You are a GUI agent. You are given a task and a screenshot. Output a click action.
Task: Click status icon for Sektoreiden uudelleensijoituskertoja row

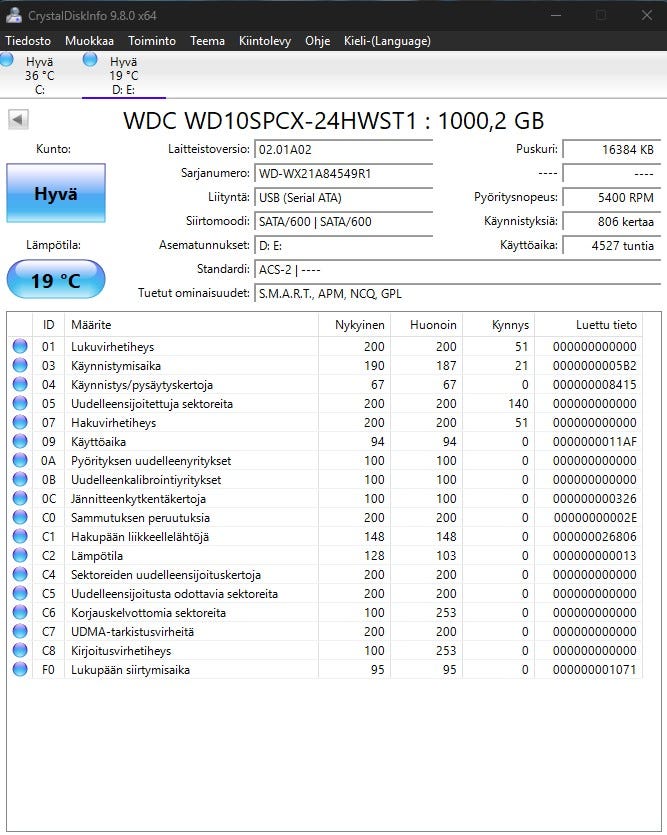coord(20,574)
